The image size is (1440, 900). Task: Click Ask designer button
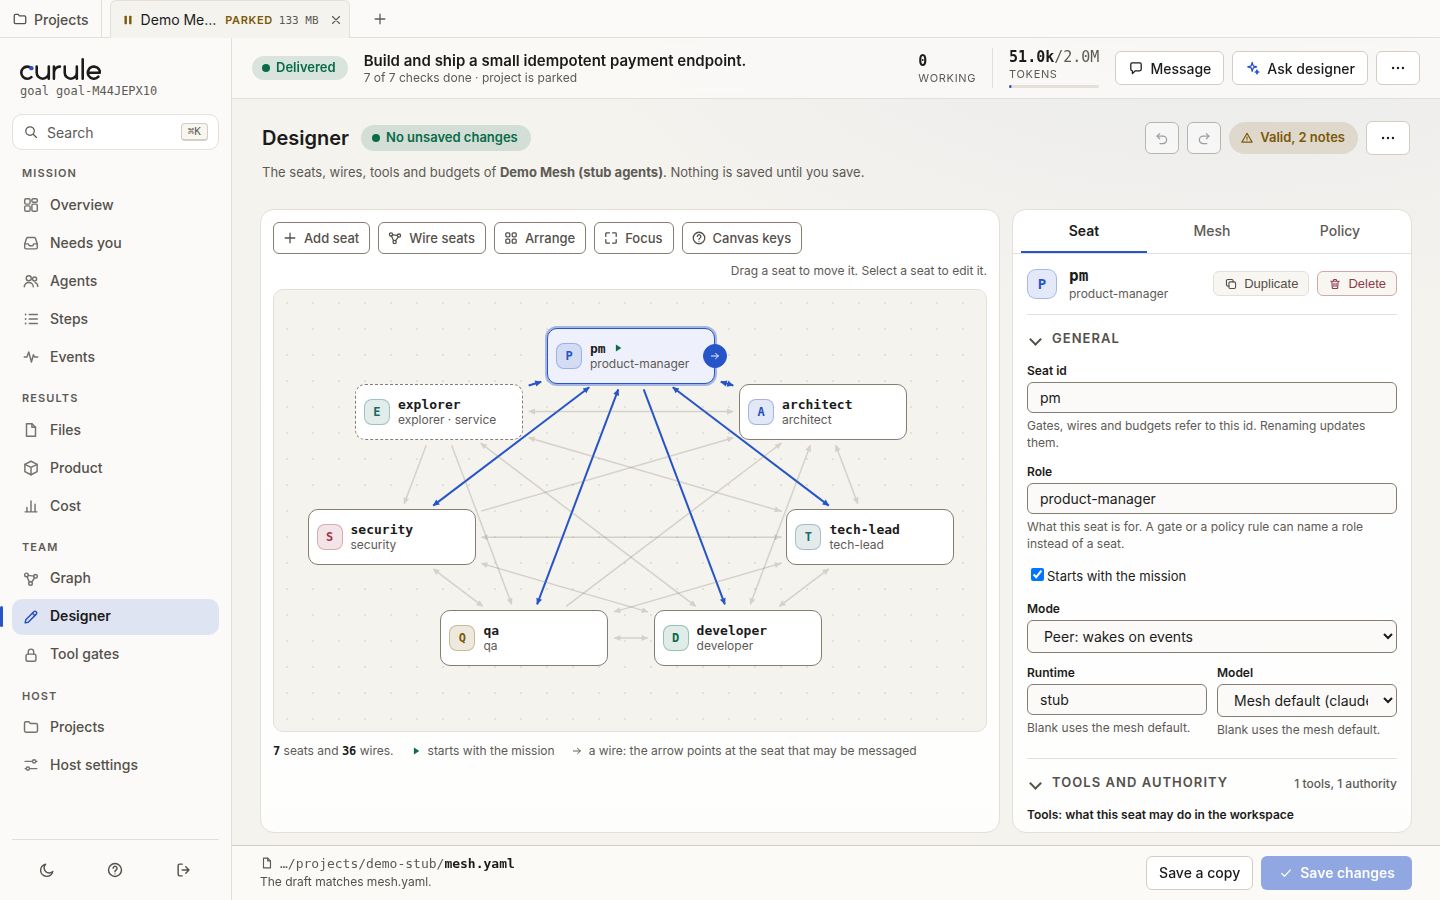tap(1300, 68)
